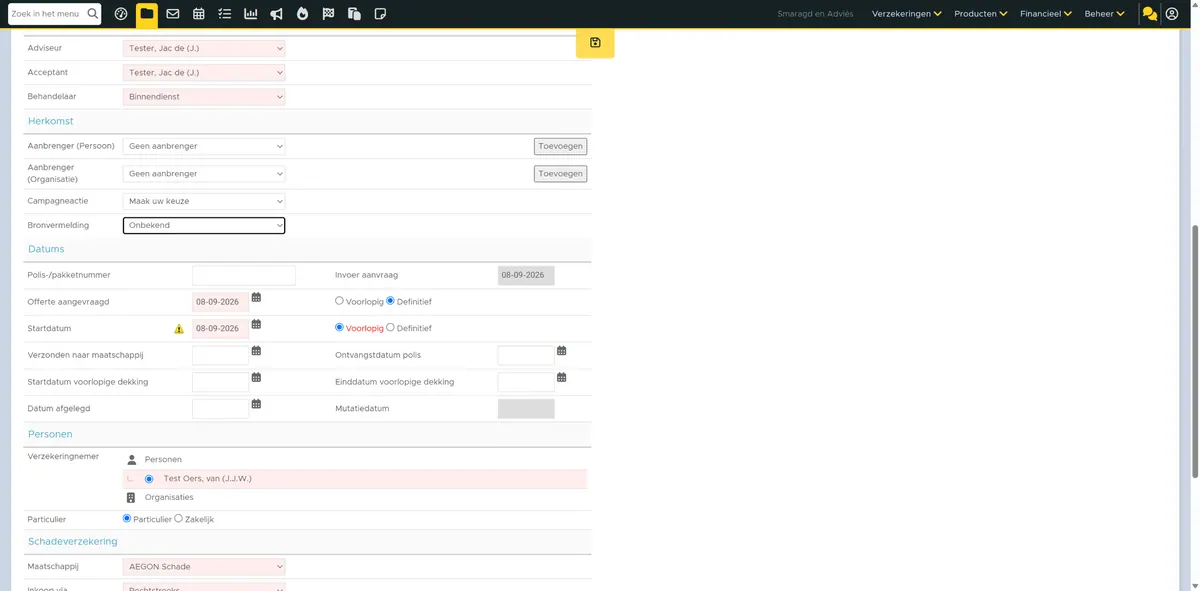Viewport: 1200px width, 591px height.
Task: Focus the Polis-/pakketnummer input field
Action: coord(244,275)
